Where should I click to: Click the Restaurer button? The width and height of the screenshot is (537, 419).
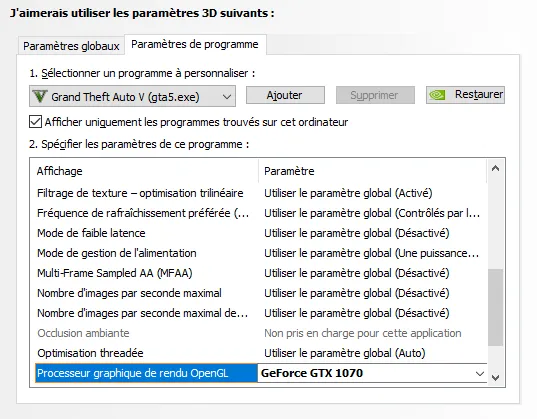click(465, 95)
